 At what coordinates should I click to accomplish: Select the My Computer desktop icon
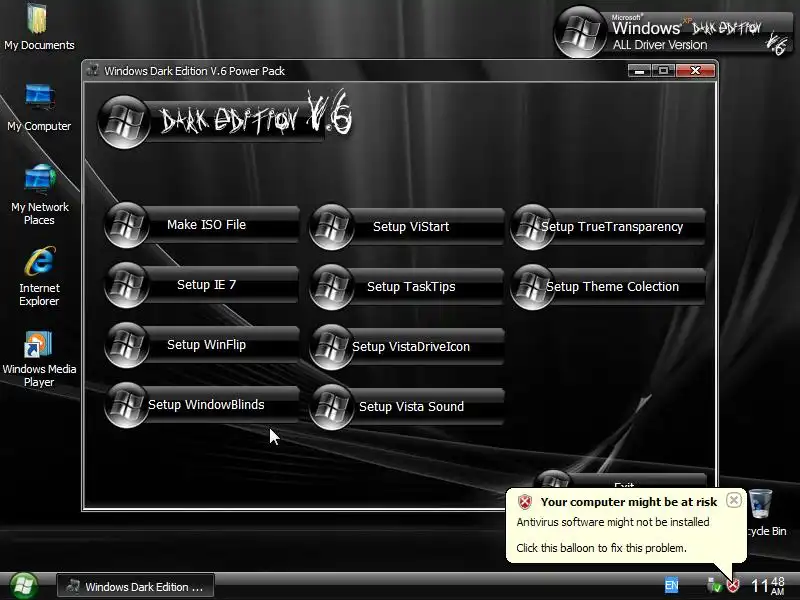click(x=39, y=108)
